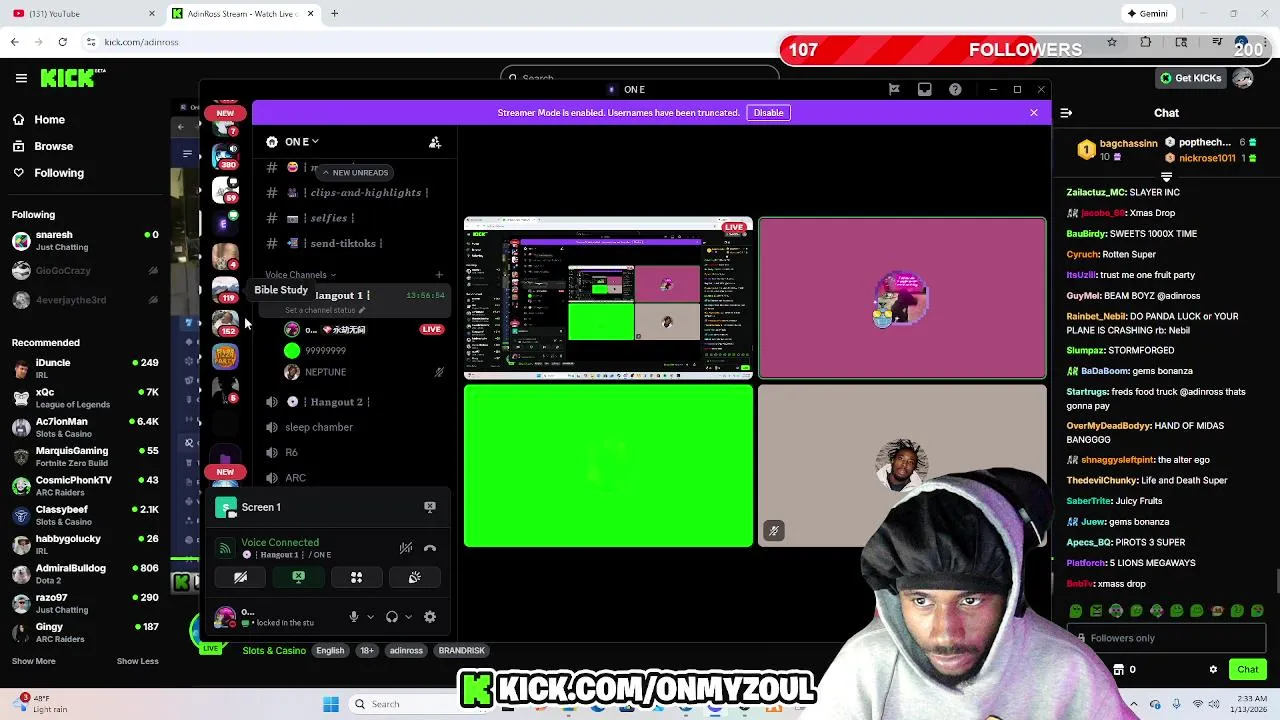The width and height of the screenshot is (1280, 720).
Task: Stop streaming Screen 1
Action: point(430,507)
